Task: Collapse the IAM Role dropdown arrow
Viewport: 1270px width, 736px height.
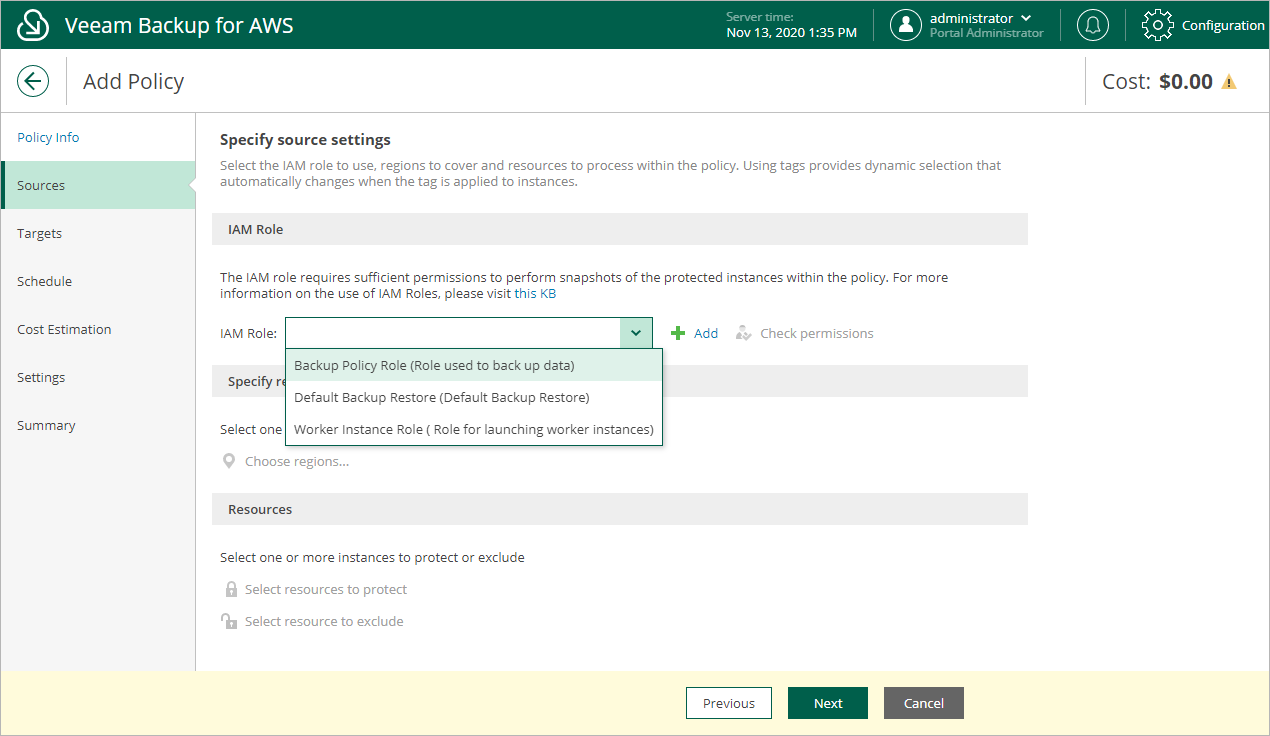Action: coord(636,333)
